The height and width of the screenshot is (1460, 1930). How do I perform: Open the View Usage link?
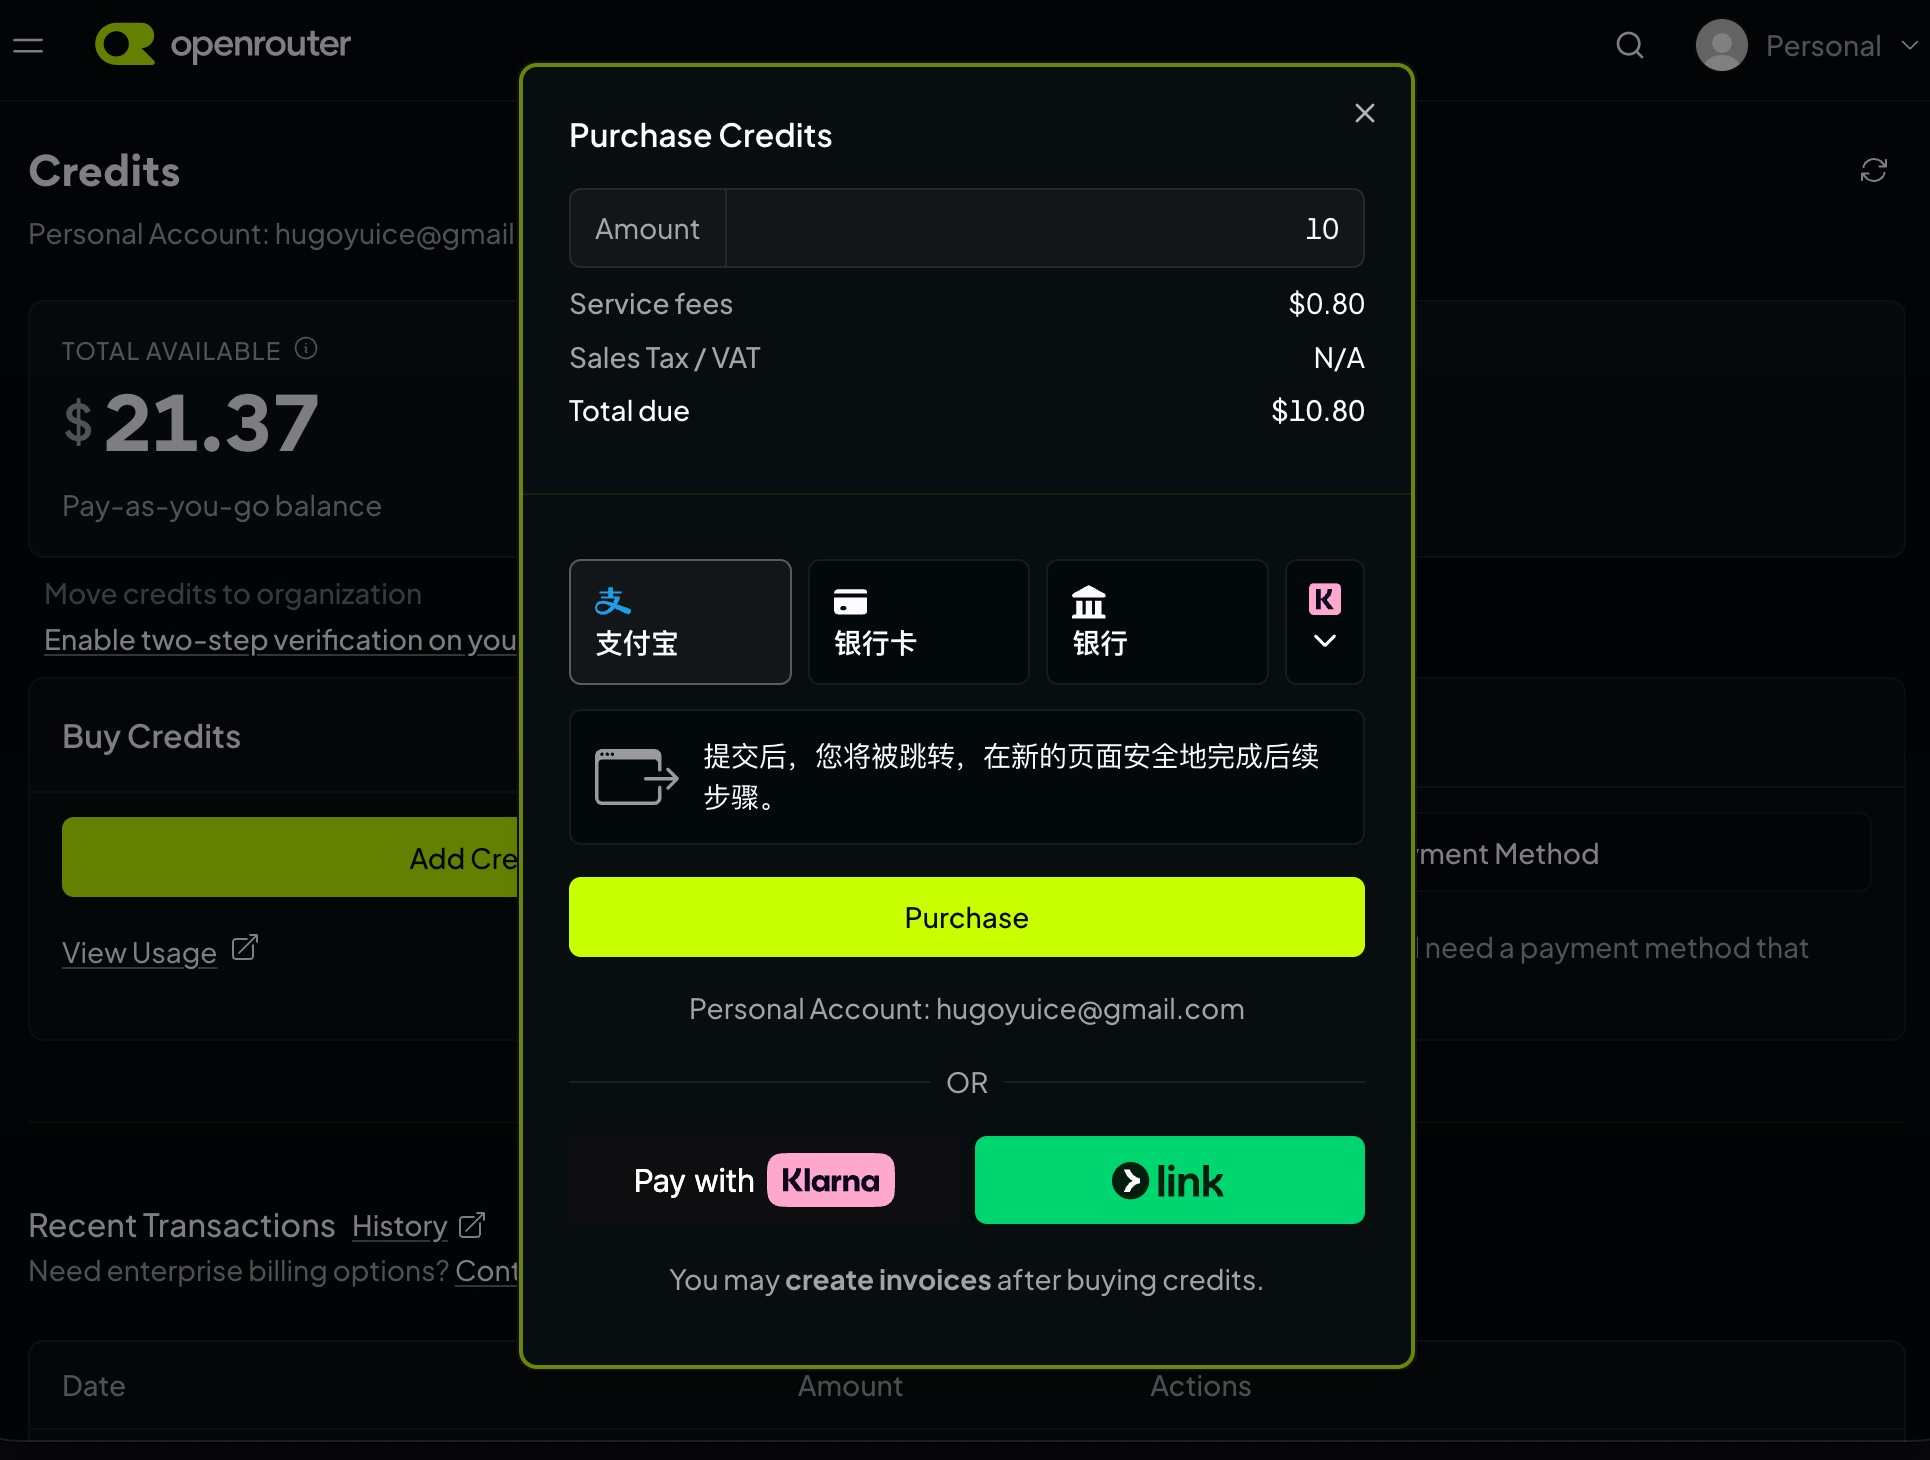pyautogui.click(x=139, y=953)
